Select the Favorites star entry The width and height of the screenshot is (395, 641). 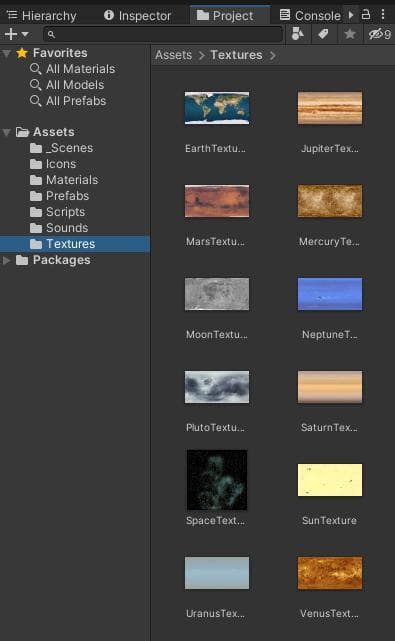[x=52, y=53]
